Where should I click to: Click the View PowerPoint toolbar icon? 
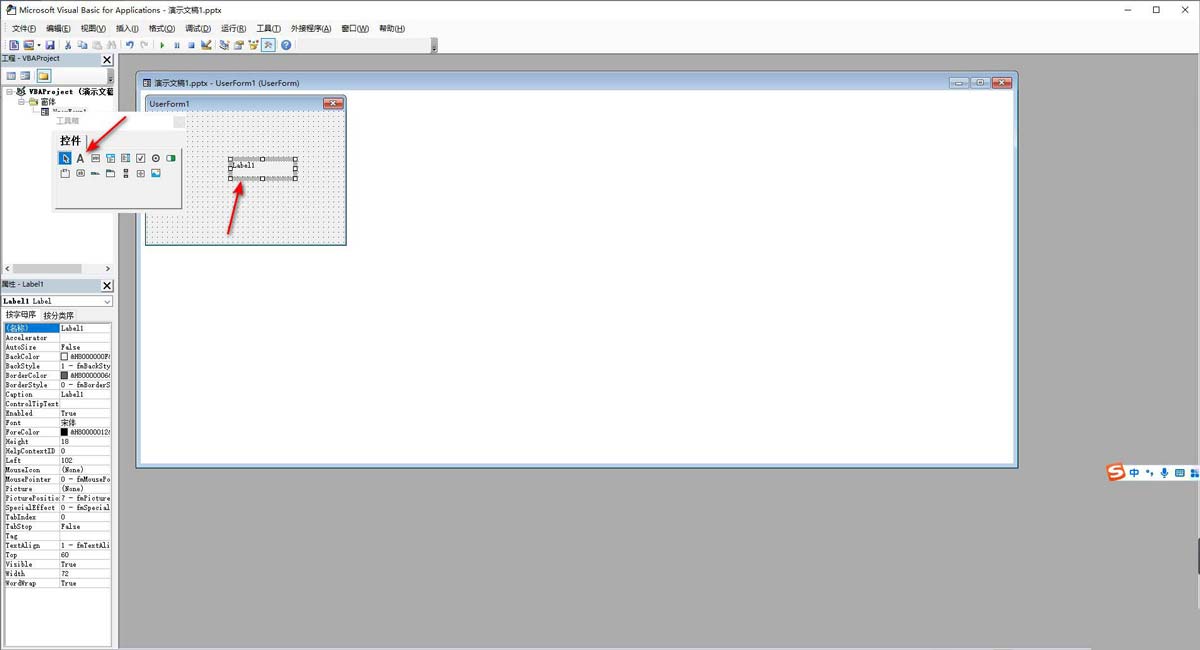[14, 45]
